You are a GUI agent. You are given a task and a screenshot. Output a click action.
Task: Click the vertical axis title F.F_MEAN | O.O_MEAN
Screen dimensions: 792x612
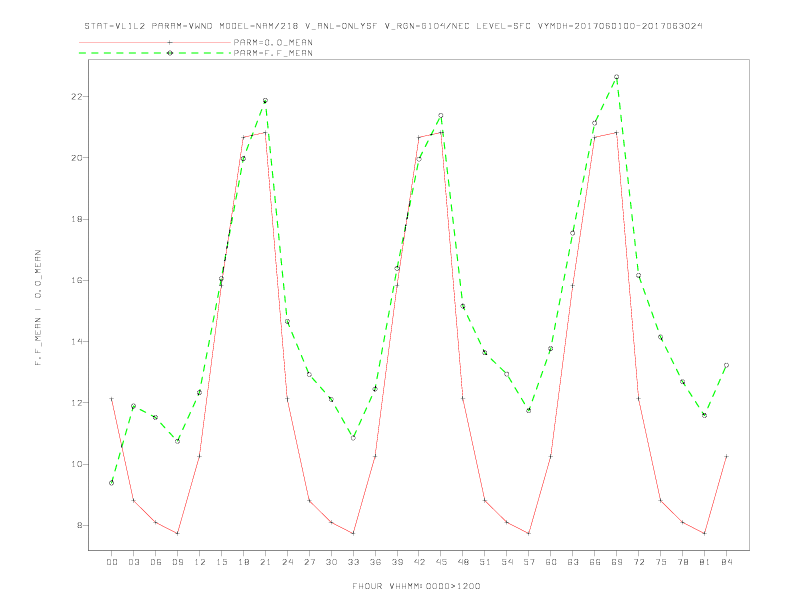[38, 308]
